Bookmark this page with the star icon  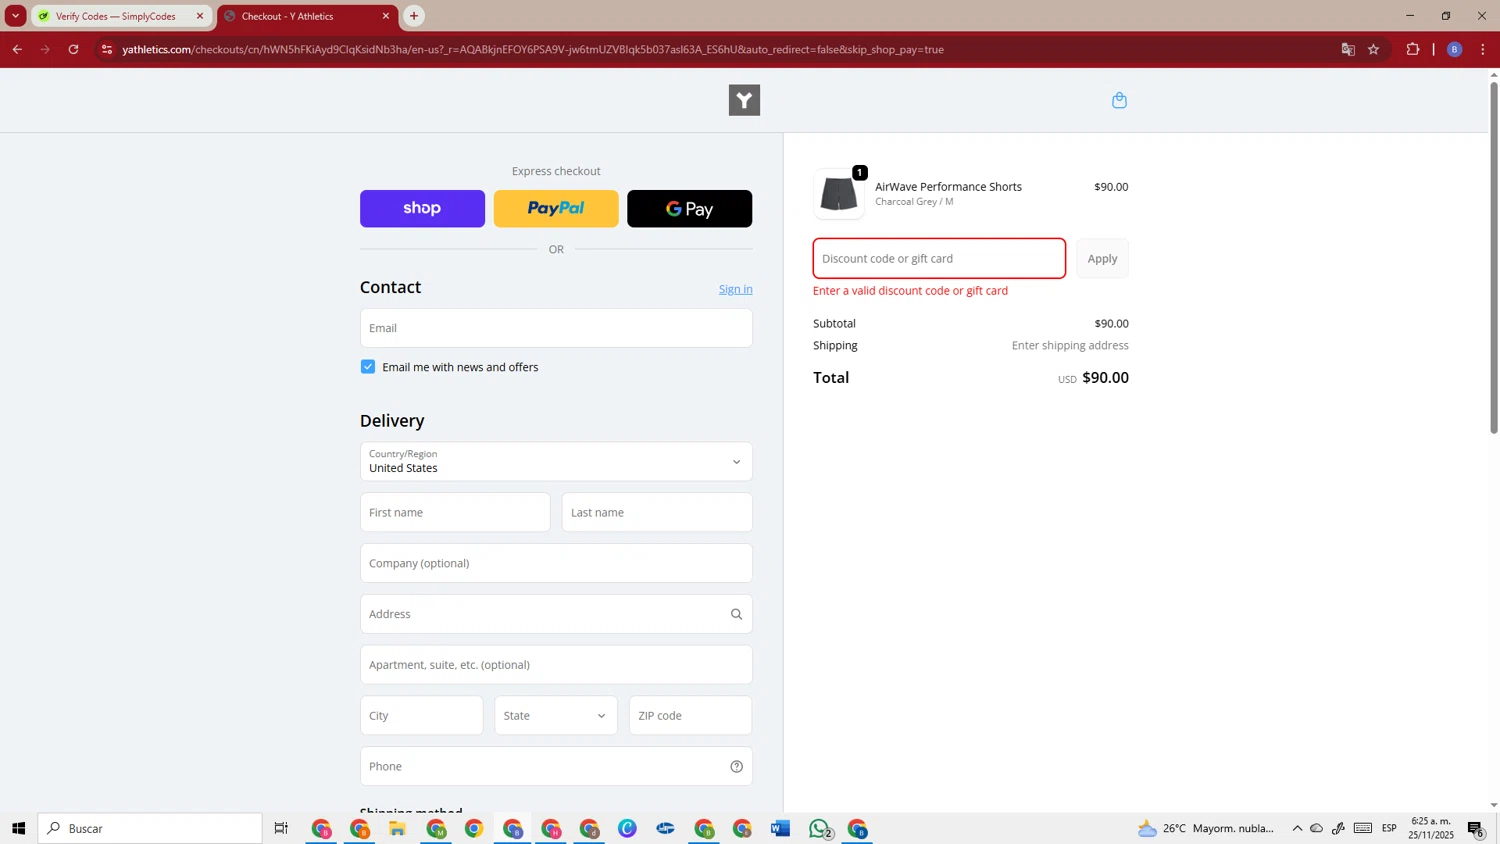point(1373,49)
